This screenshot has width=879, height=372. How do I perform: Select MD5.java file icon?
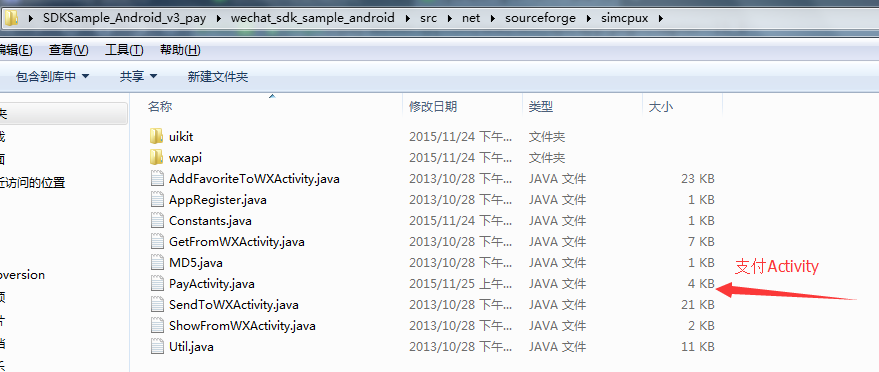coord(157,263)
